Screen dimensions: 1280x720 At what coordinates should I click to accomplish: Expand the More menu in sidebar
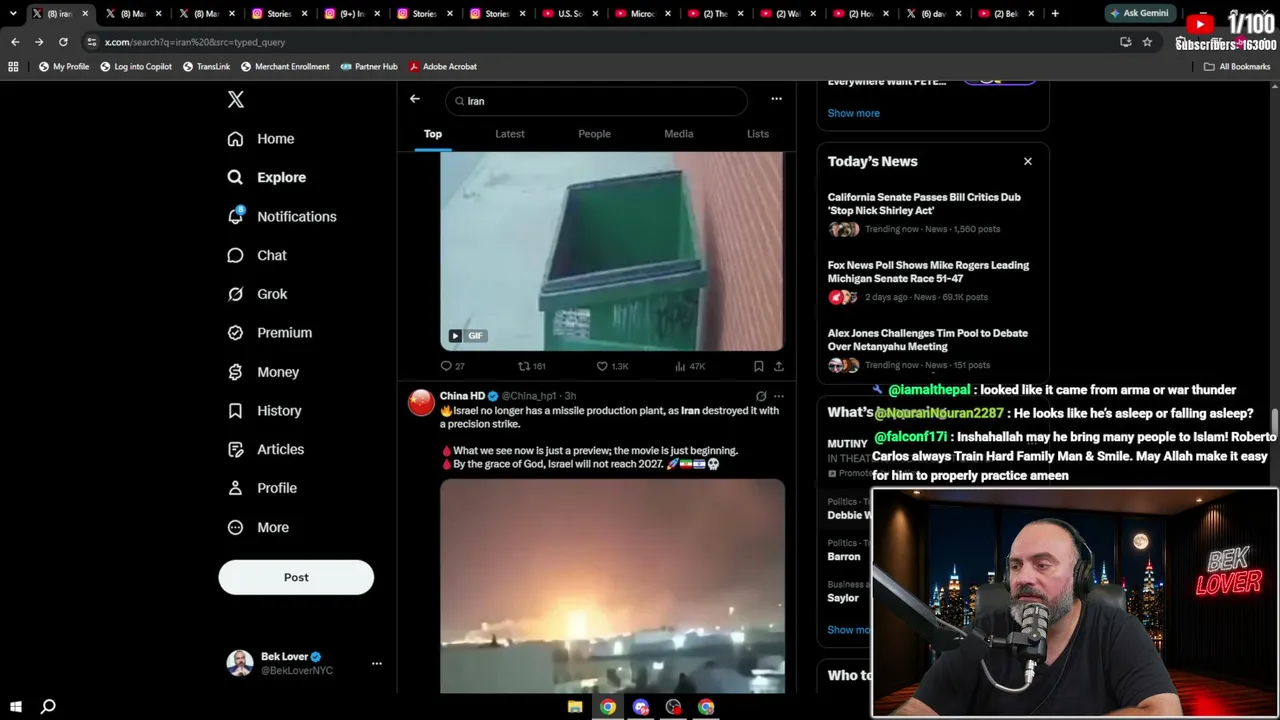click(x=258, y=527)
